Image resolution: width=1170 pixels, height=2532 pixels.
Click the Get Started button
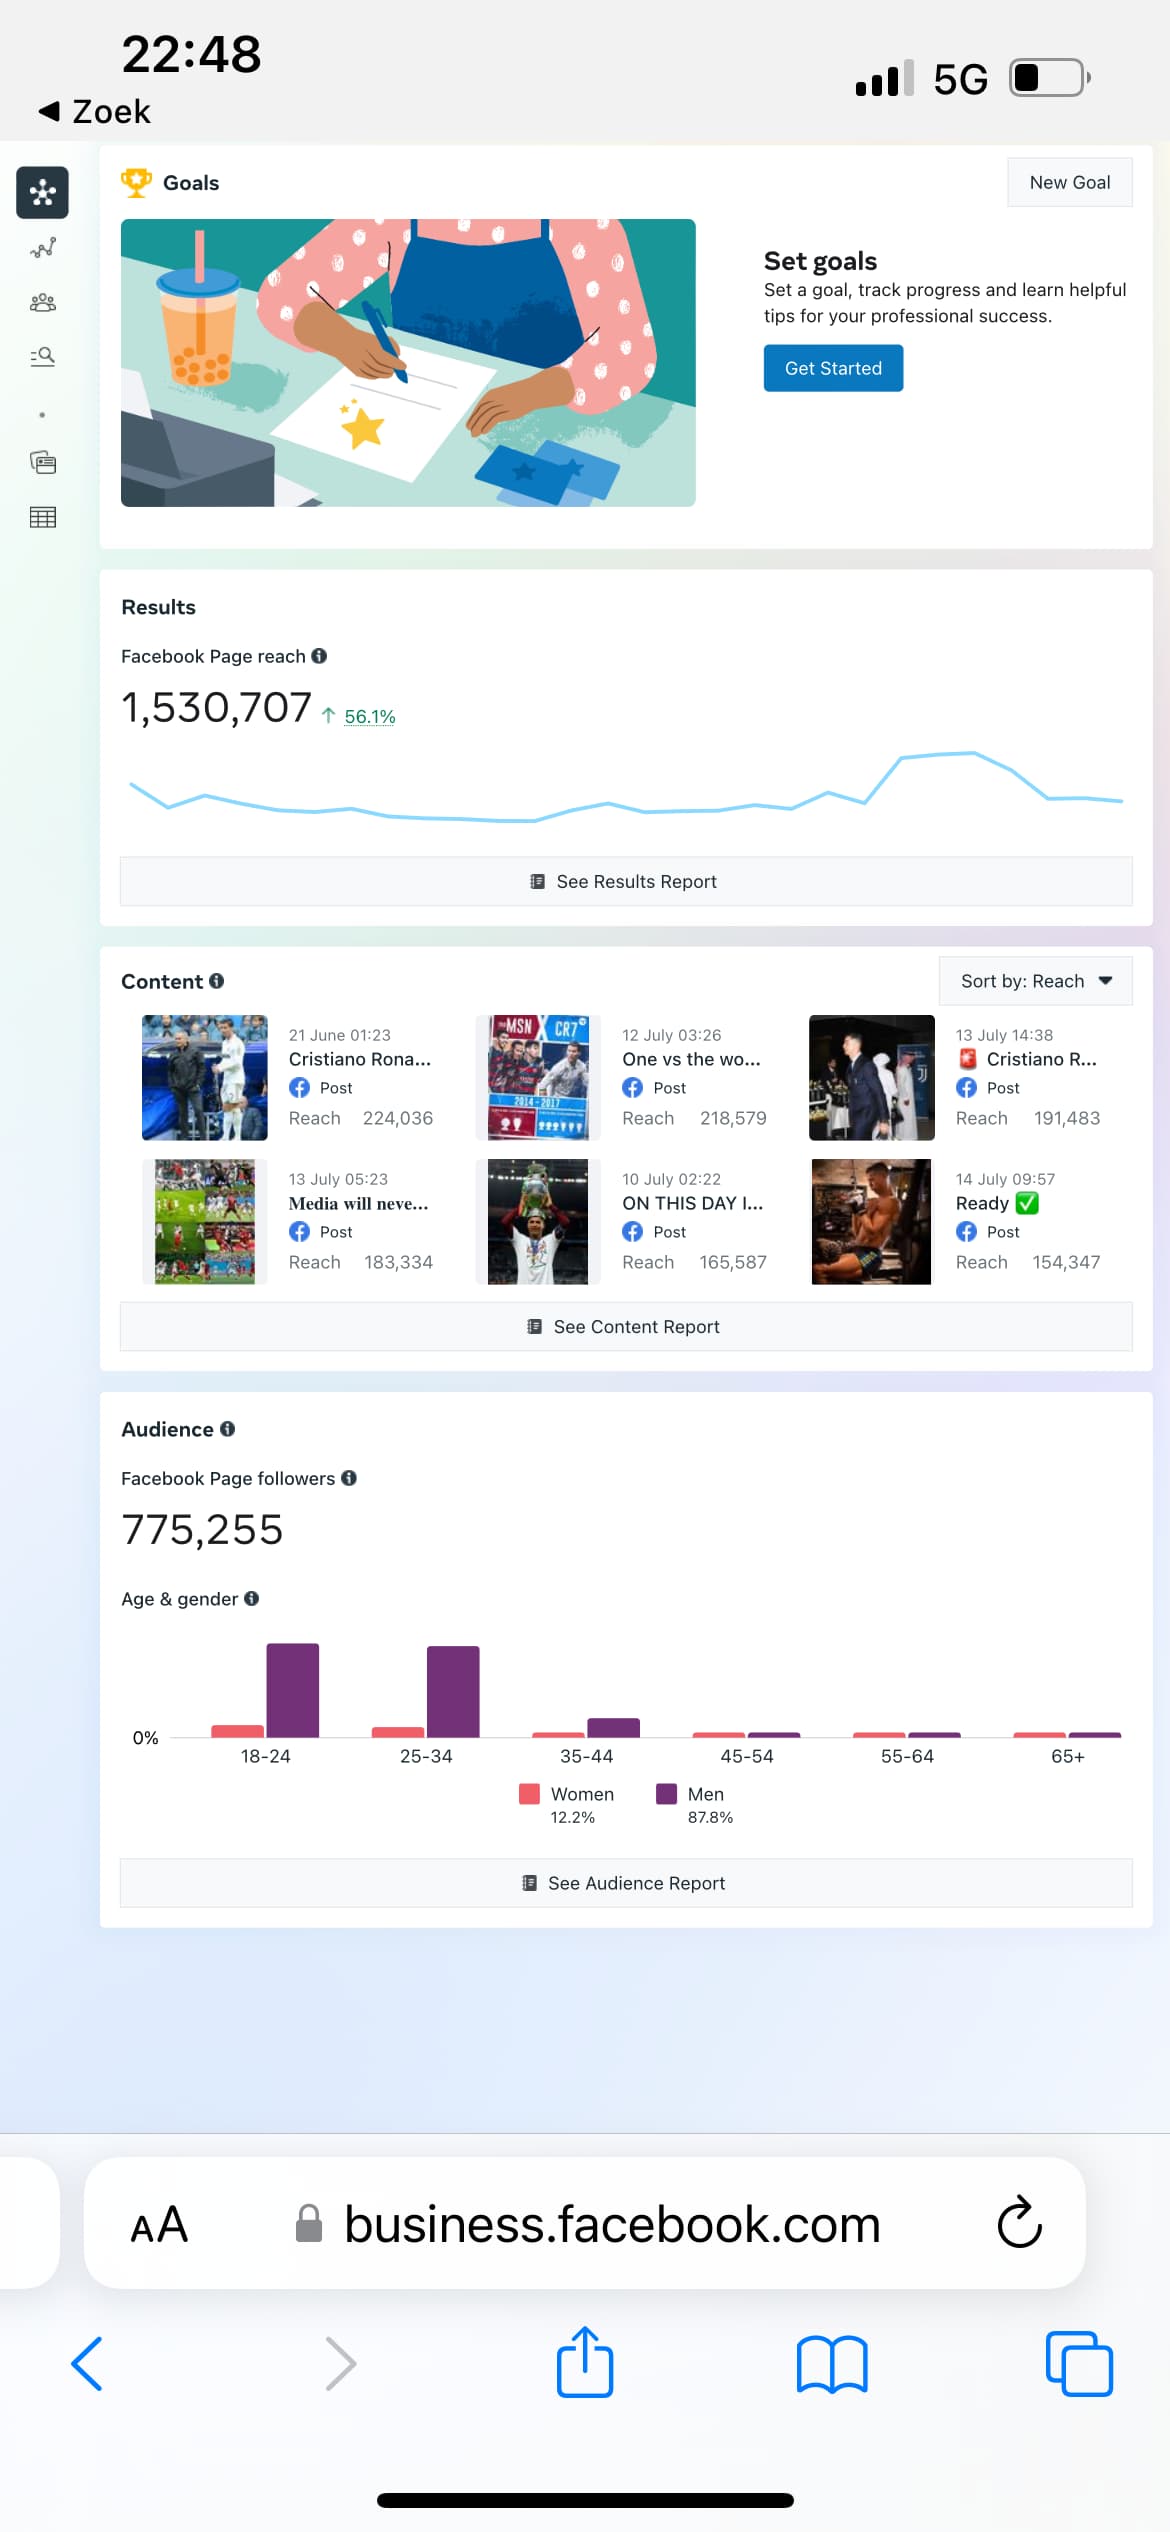tap(832, 368)
